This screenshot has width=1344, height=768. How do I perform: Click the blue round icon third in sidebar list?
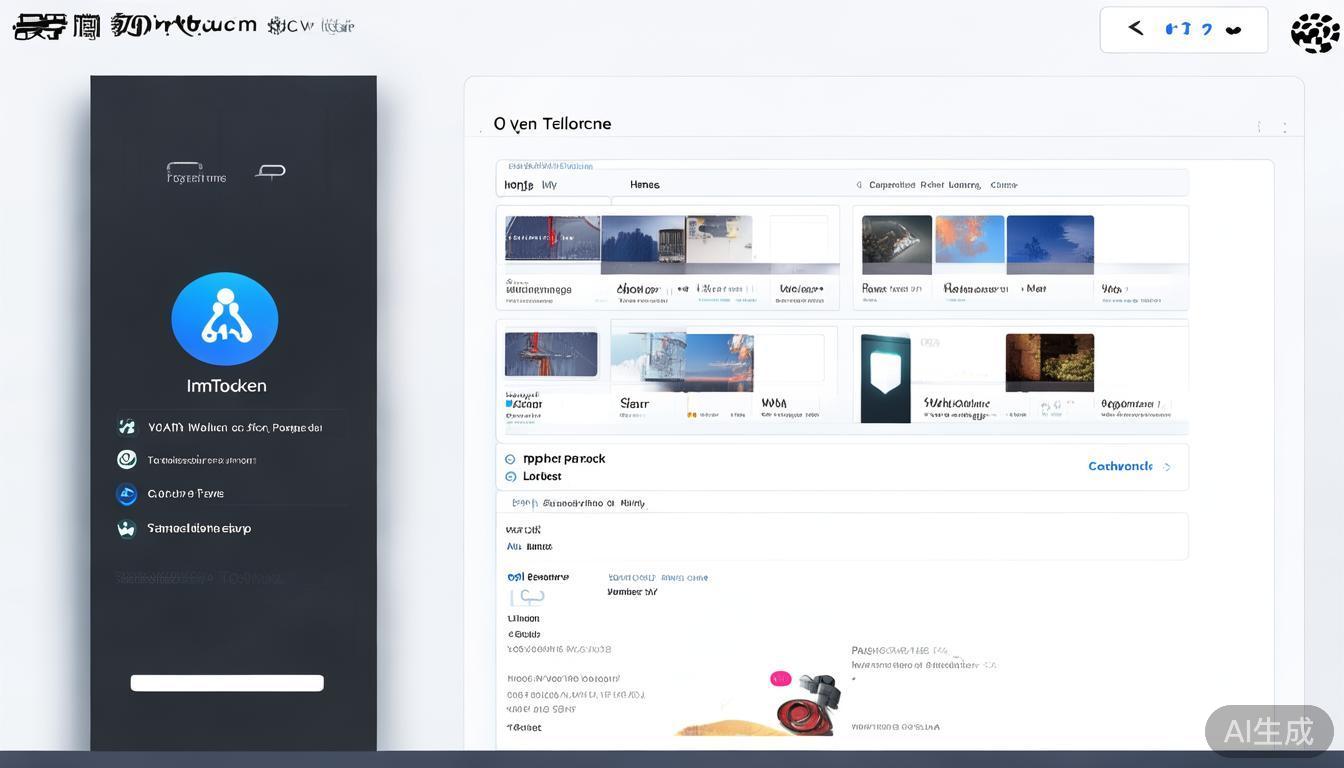click(127, 494)
